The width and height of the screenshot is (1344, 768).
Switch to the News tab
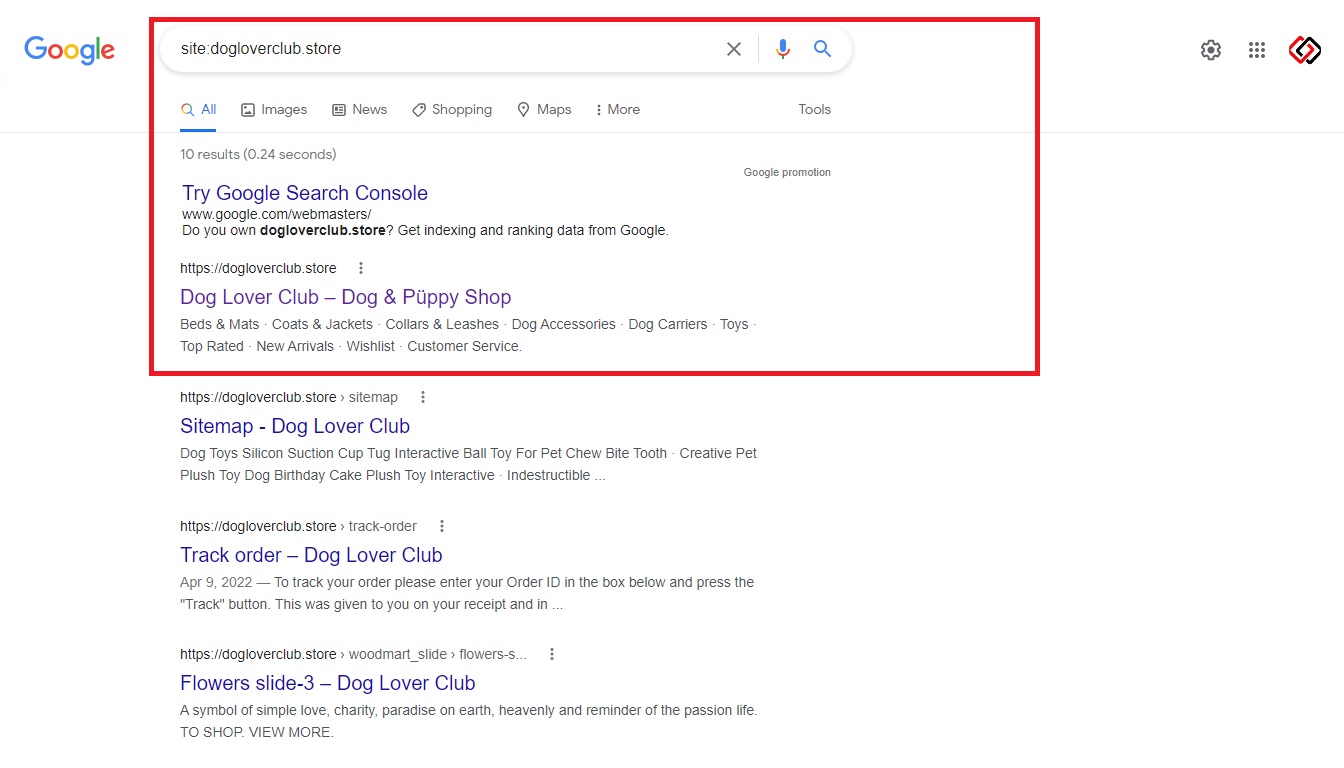359,110
